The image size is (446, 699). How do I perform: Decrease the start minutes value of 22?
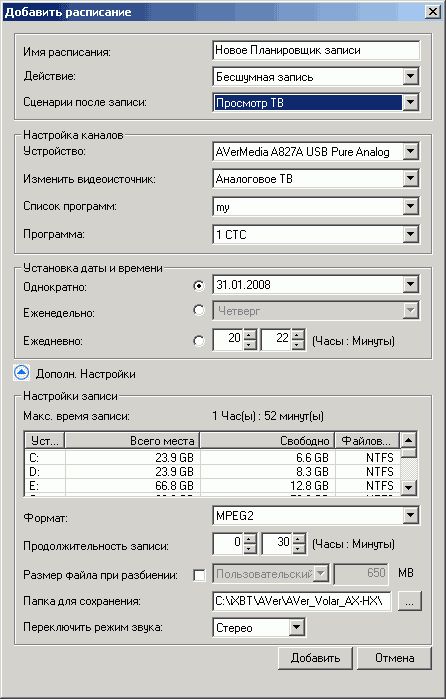click(x=298, y=345)
